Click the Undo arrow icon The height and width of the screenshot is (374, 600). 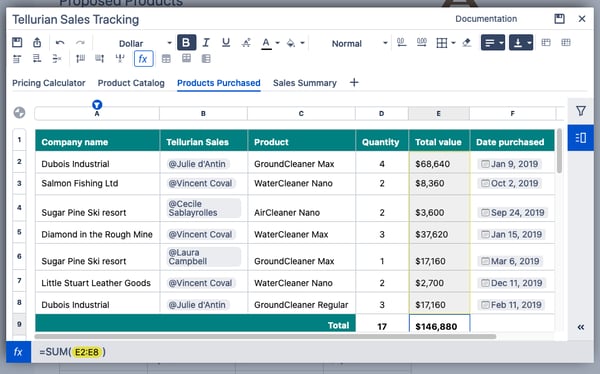60,42
